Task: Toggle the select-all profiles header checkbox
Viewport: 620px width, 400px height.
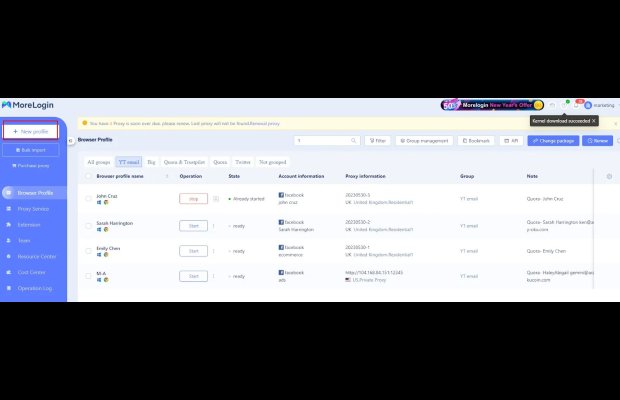Action: [88, 176]
